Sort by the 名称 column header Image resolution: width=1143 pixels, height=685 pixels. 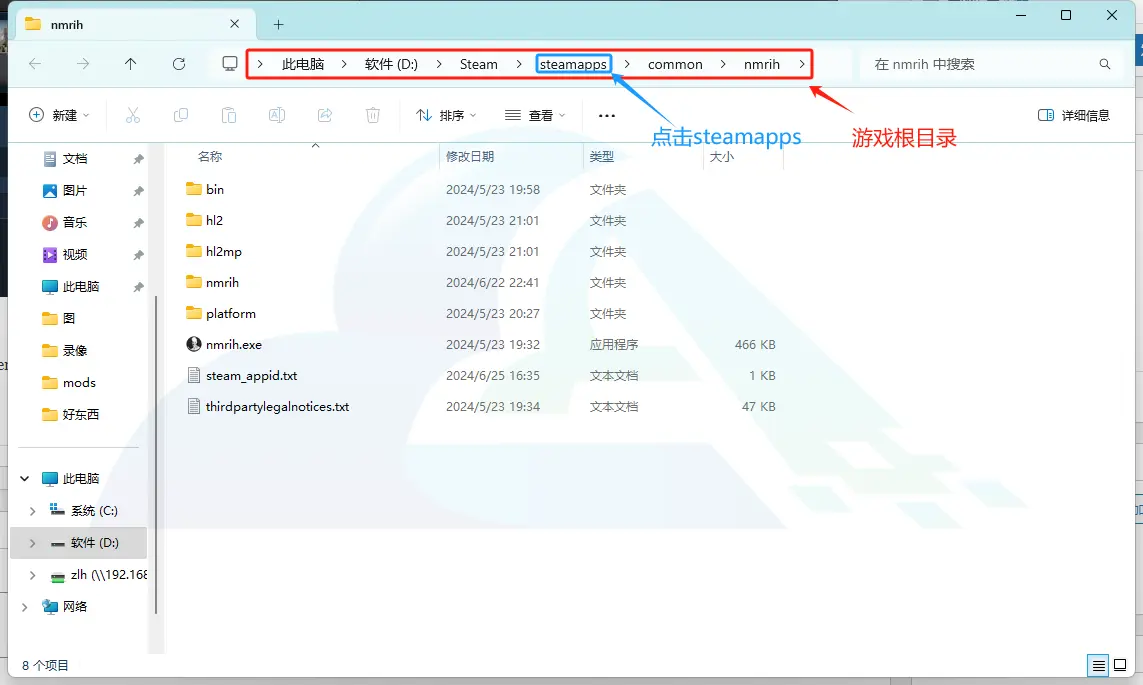coord(210,157)
